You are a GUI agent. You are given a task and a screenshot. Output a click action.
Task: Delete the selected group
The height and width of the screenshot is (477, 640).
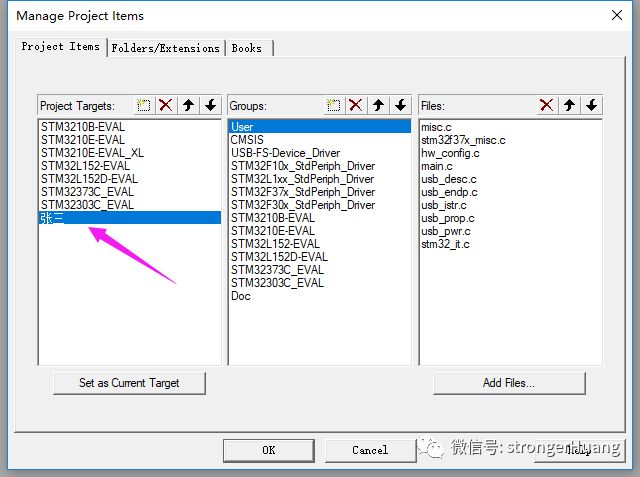coord(356,105)
